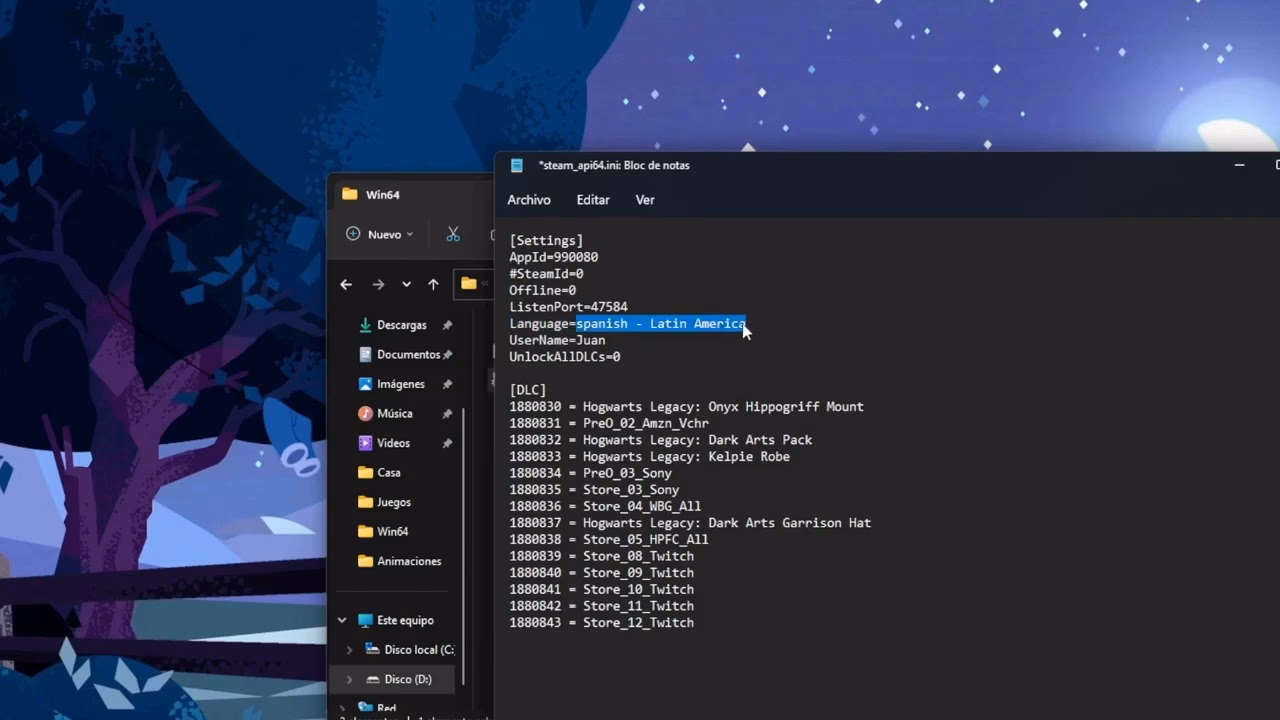This screenshot has width=1280, height=720.
Task: Click the Notepad app icon in title bar
Action: point(517,165)
